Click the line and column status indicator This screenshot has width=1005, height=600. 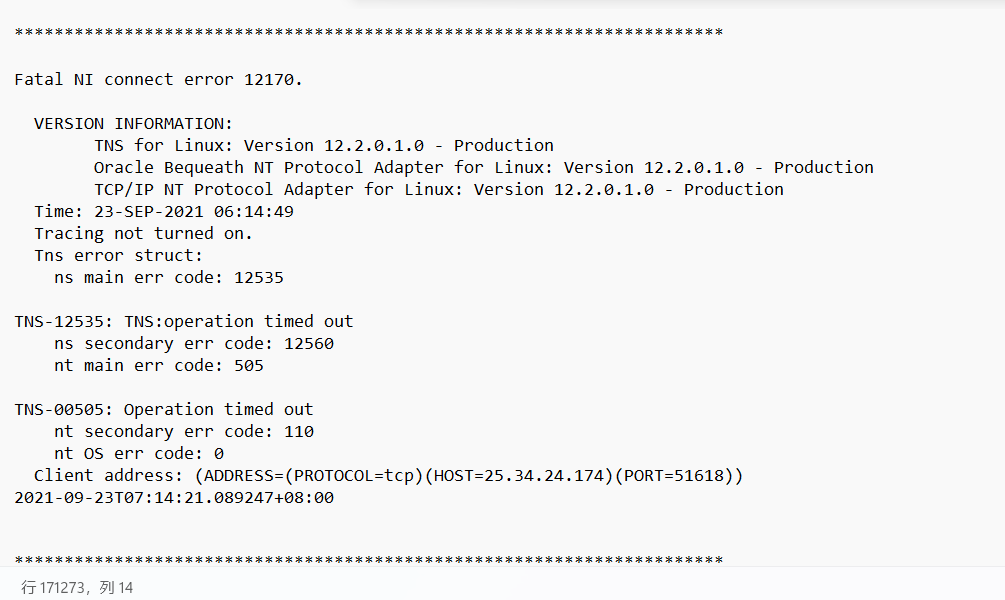coord(77,587)
